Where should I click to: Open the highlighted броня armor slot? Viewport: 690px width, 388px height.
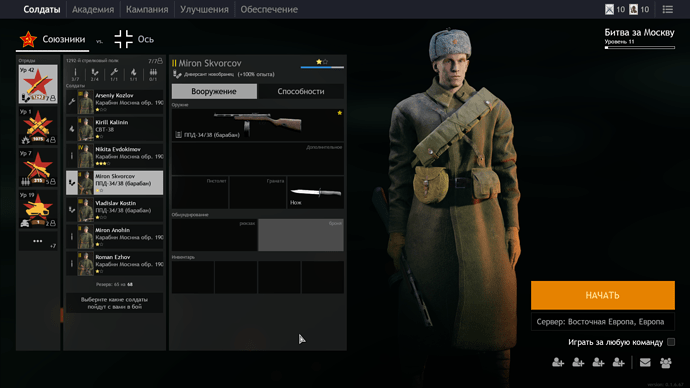(301, 235)
